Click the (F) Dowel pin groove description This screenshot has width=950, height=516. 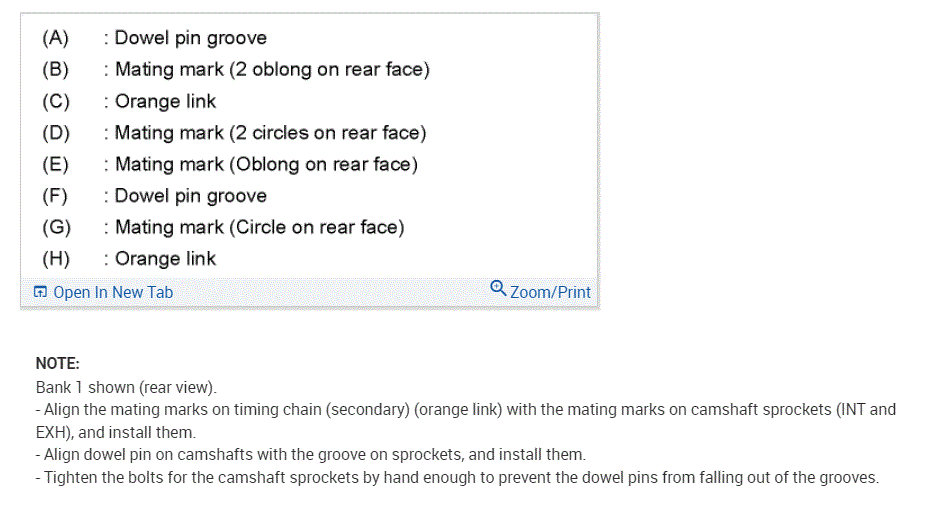coord(190,196)
